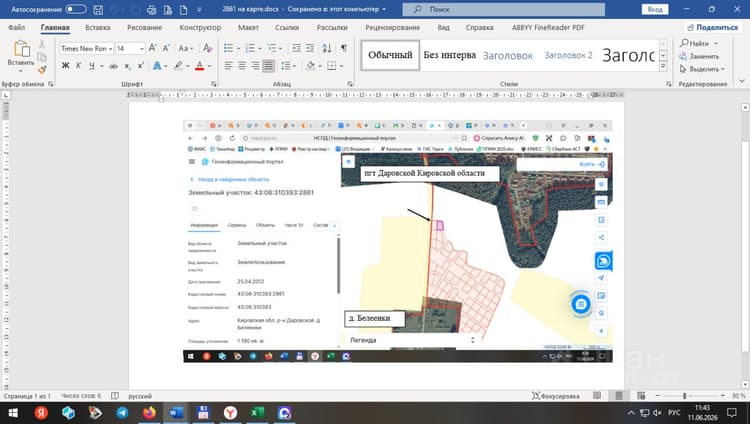Screen dimensions: 750x424
Task: Save the document via floppy icon
Action: coord(98,10)
